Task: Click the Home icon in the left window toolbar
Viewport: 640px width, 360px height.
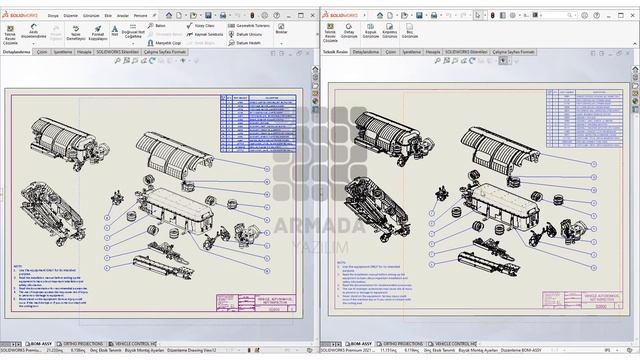Action: pyautogui.click(x=169, y=16)
